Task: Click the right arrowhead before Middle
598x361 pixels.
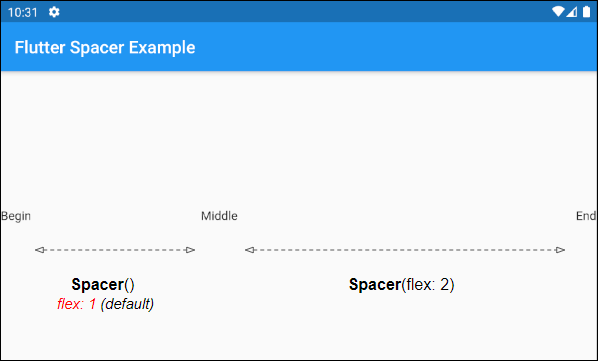Action: tap(190, 250)
